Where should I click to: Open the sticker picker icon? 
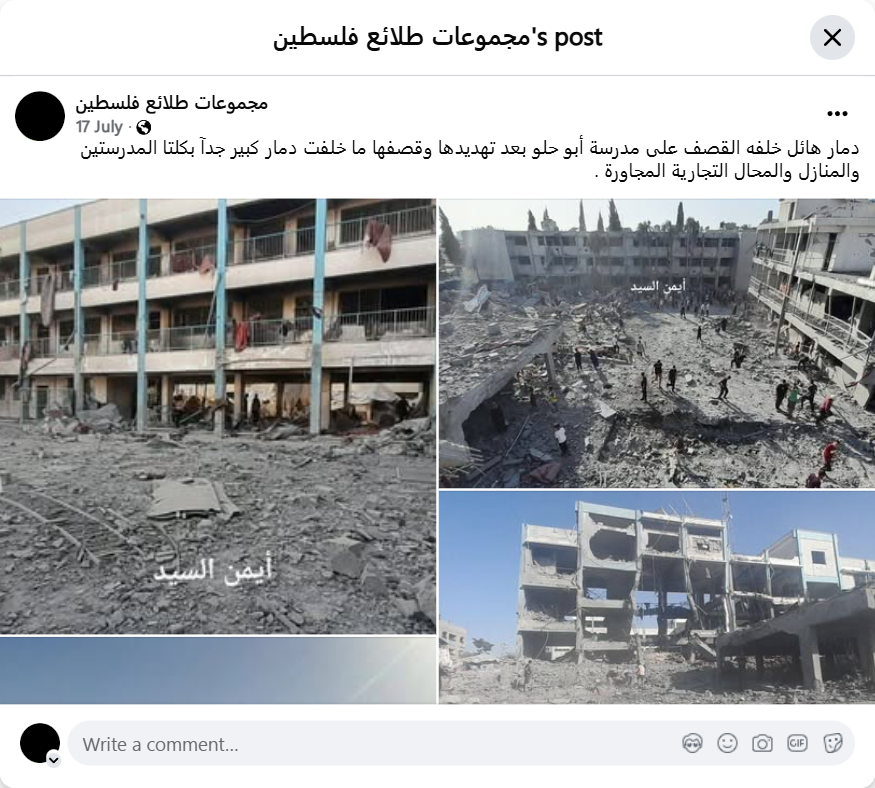pos(832,743)
